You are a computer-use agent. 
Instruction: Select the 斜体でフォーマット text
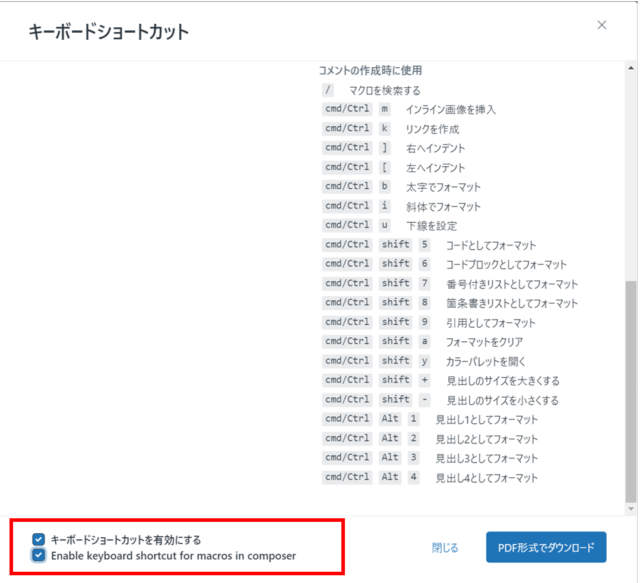(443, 207)
